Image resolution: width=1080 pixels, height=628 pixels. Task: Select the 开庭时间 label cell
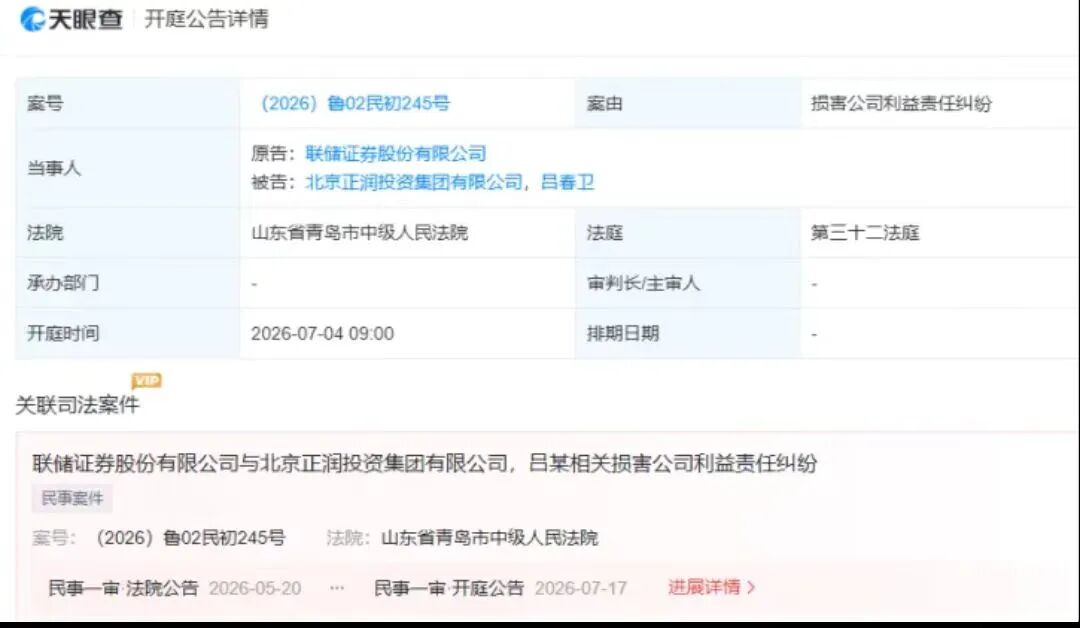[127, 333]
